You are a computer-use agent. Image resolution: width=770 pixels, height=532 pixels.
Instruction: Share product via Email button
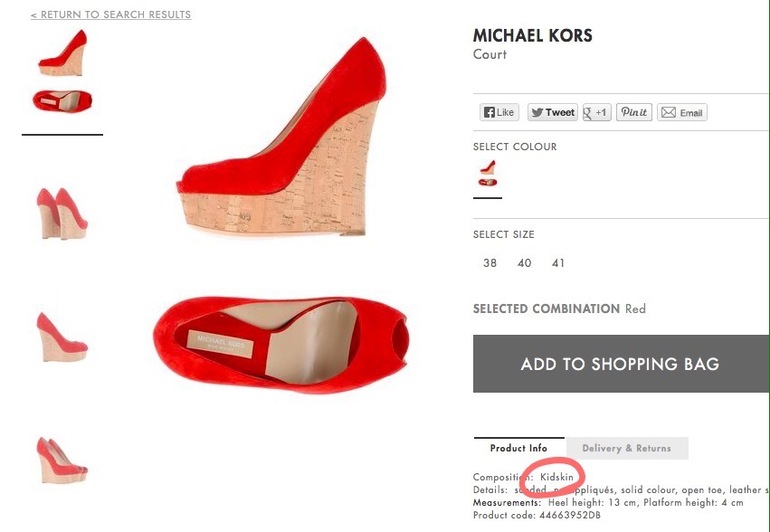(682, 113)
